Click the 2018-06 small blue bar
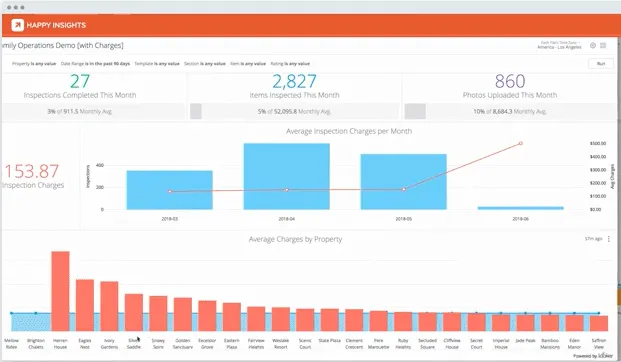The height and width of the screenshot is (362, 621). coord(520,208)
